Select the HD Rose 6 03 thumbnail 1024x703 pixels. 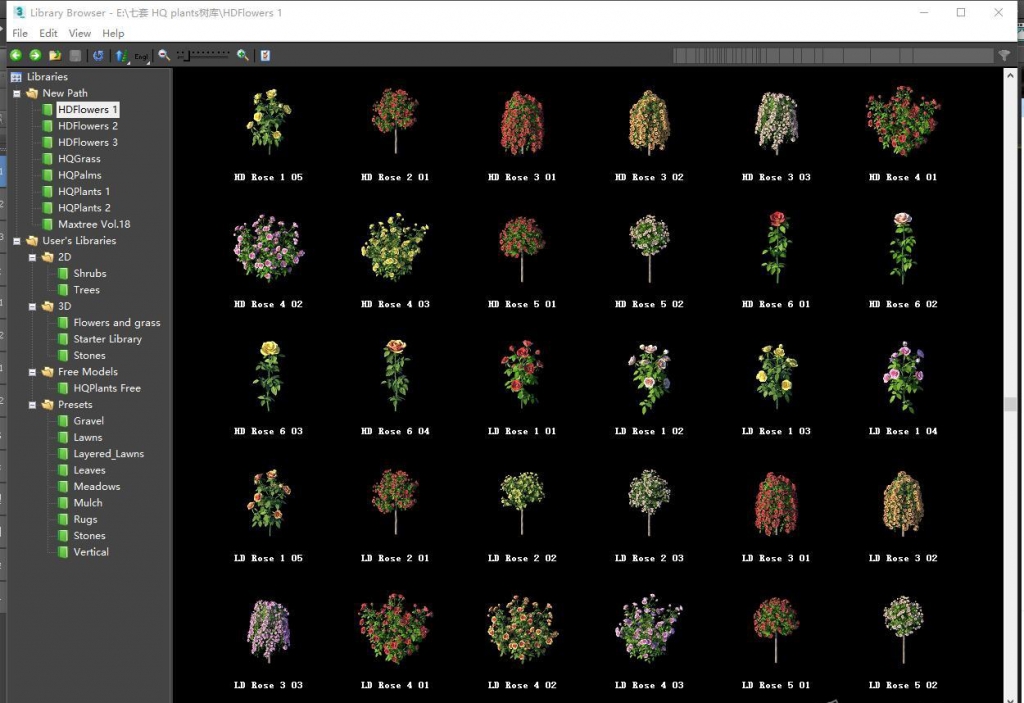[x=268, y=375]
